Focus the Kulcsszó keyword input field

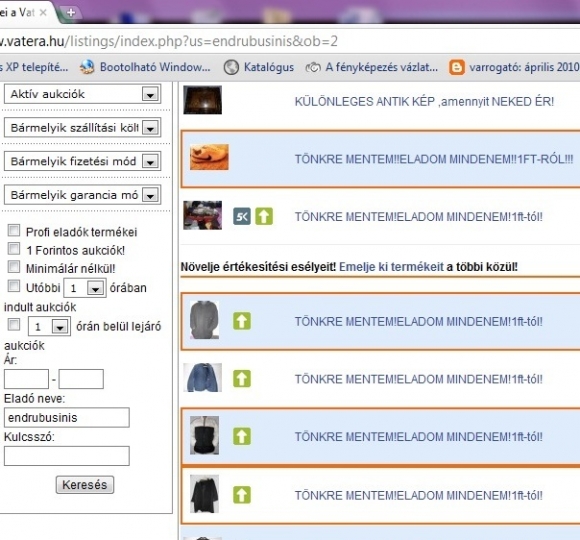(67, 456)
